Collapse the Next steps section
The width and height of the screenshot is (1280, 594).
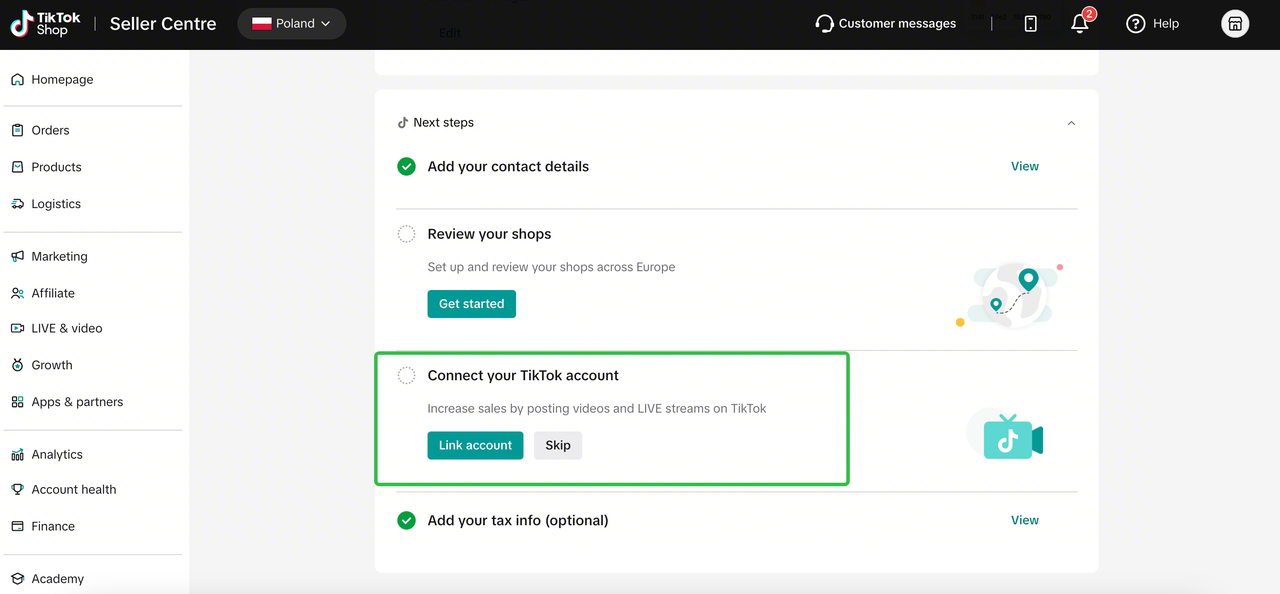[1071, 123]
